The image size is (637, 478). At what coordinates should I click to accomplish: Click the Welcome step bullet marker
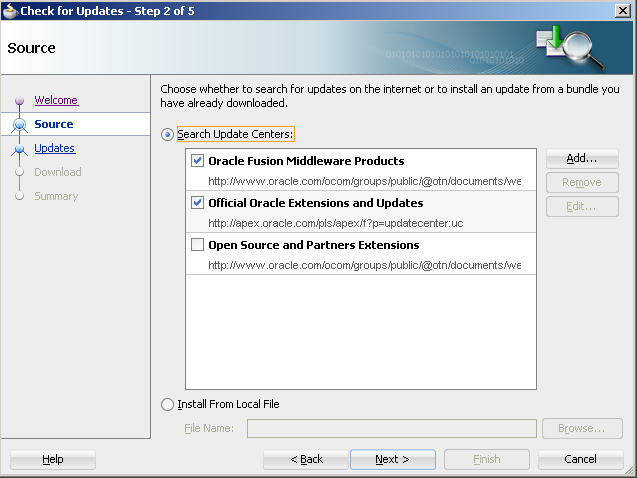click(x=20, y=100)
